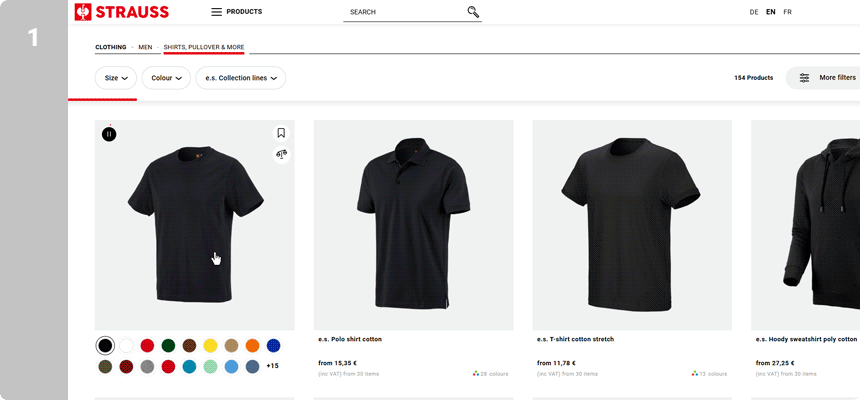Switch language to FR
This screenshot has width=860, height=400.
coord(787,12)
